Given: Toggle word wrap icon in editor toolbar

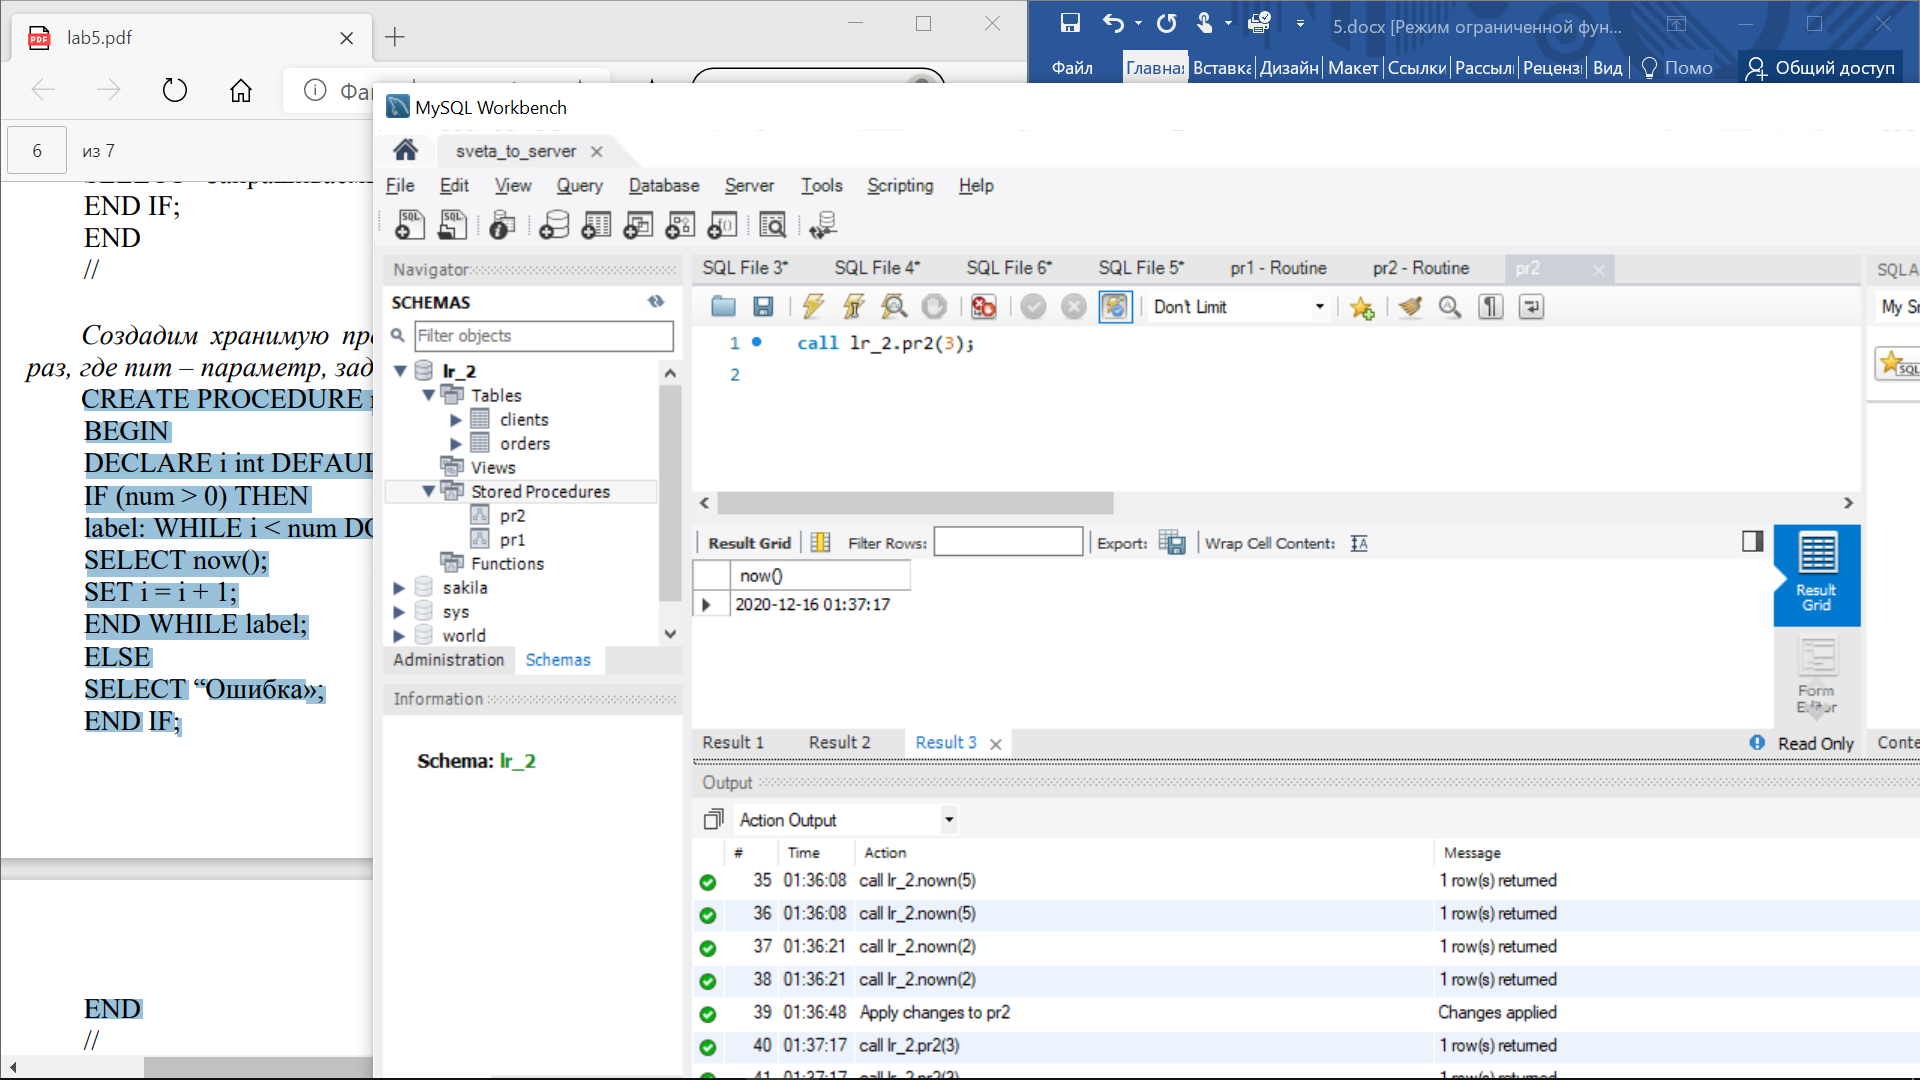Looking at the screenshot, I should click(x=1531, y=307).
